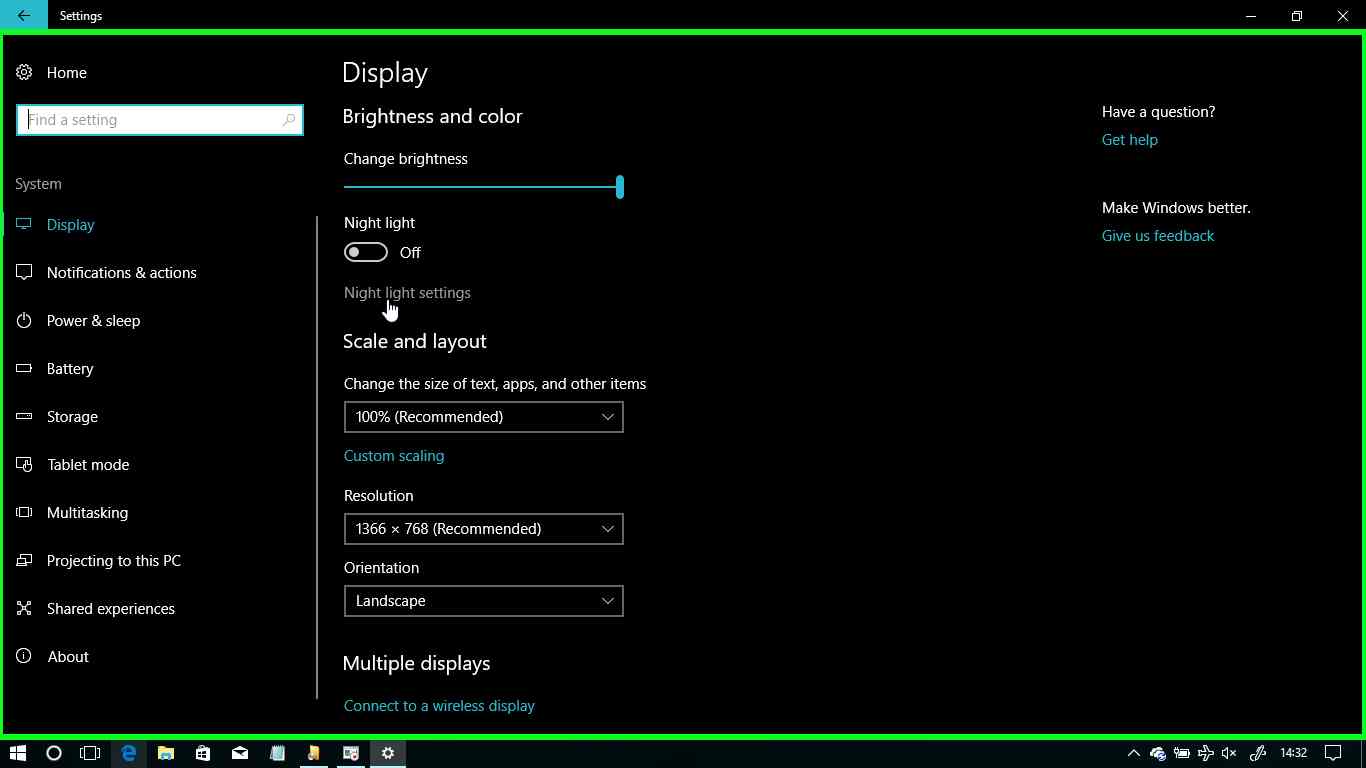
Task: Click the Brightness and color heading
Action: pyautogui.click(x=433, y=116)
